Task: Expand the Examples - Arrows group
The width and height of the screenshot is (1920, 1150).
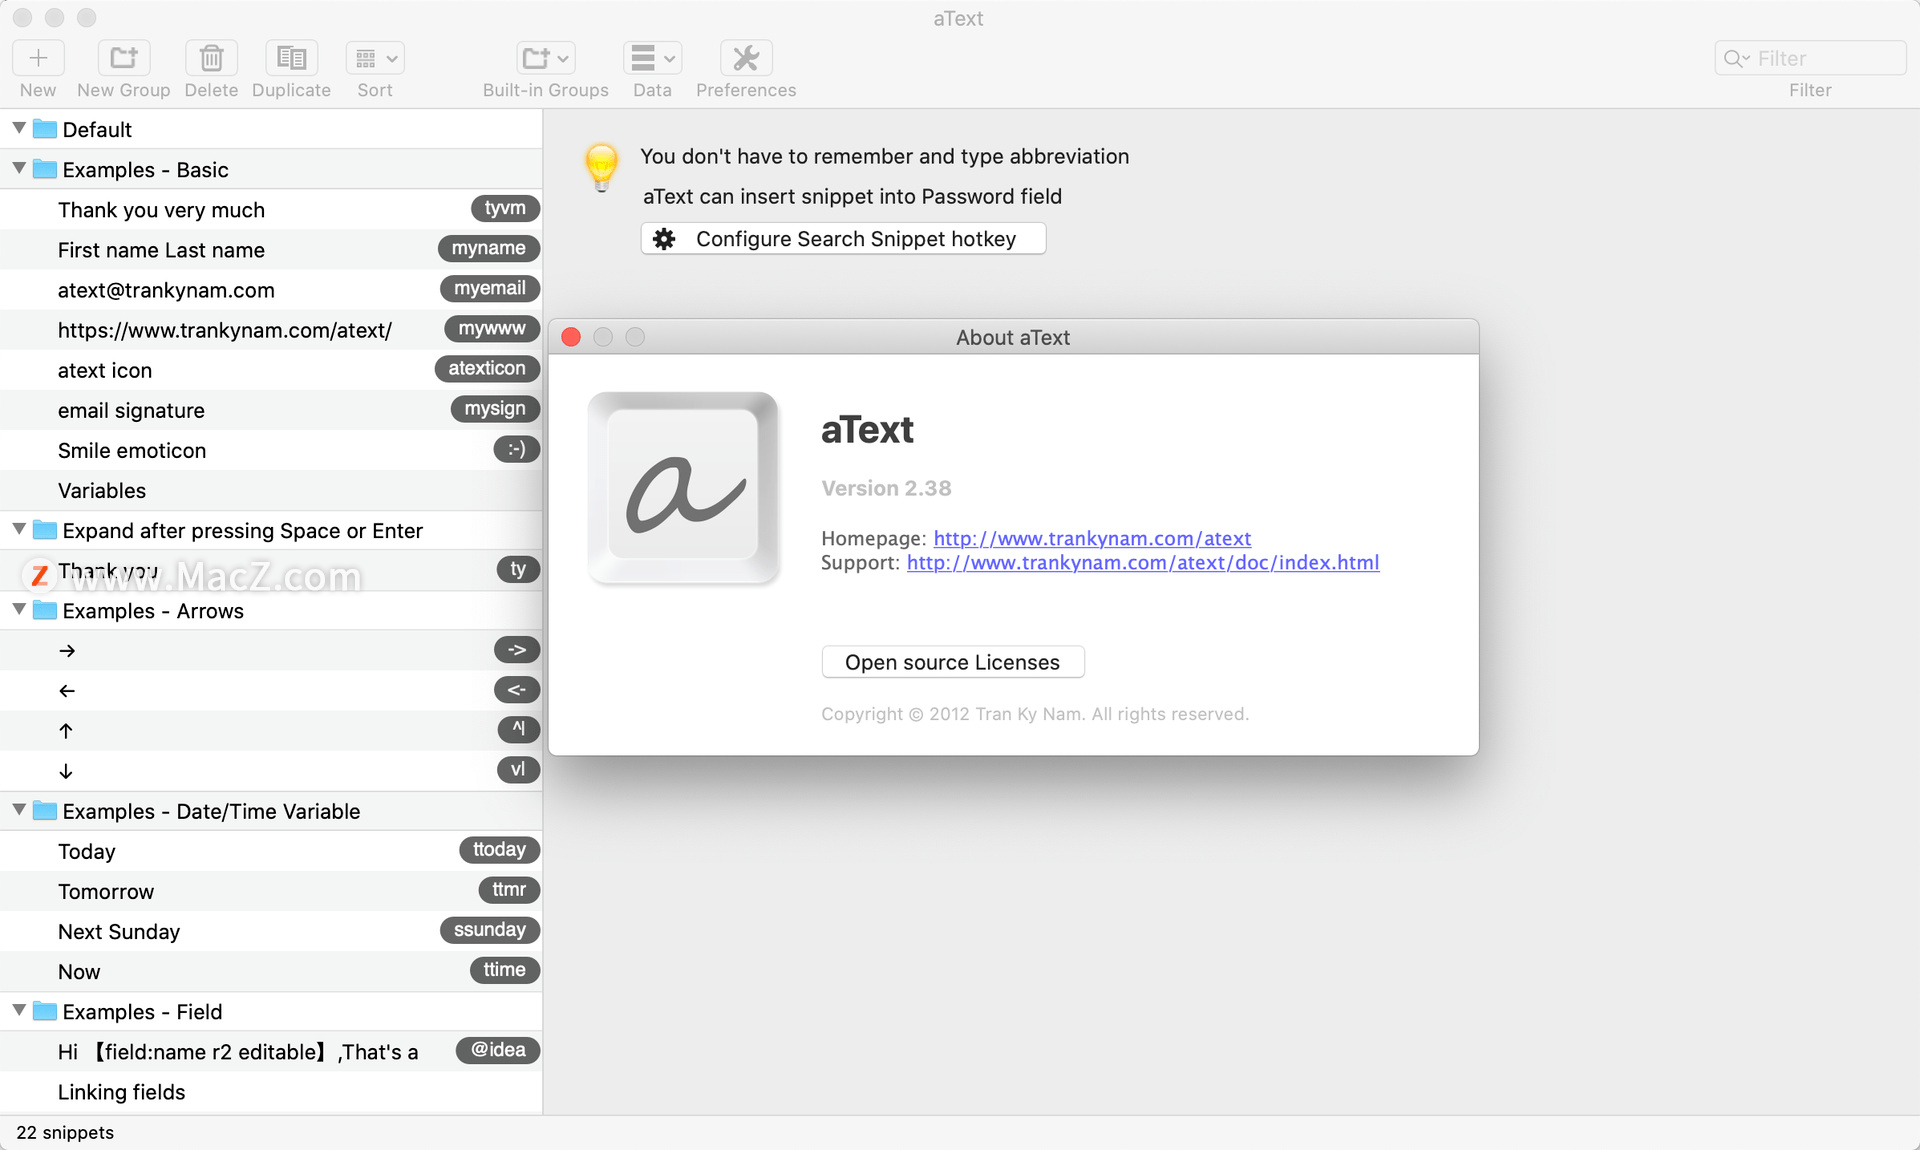Action: (x=21, y=611)
